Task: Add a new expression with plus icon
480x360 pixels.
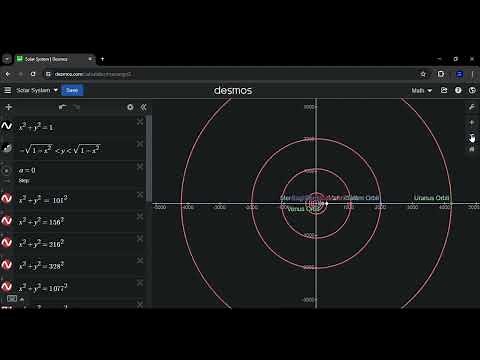Action: (x=9, y=107)
